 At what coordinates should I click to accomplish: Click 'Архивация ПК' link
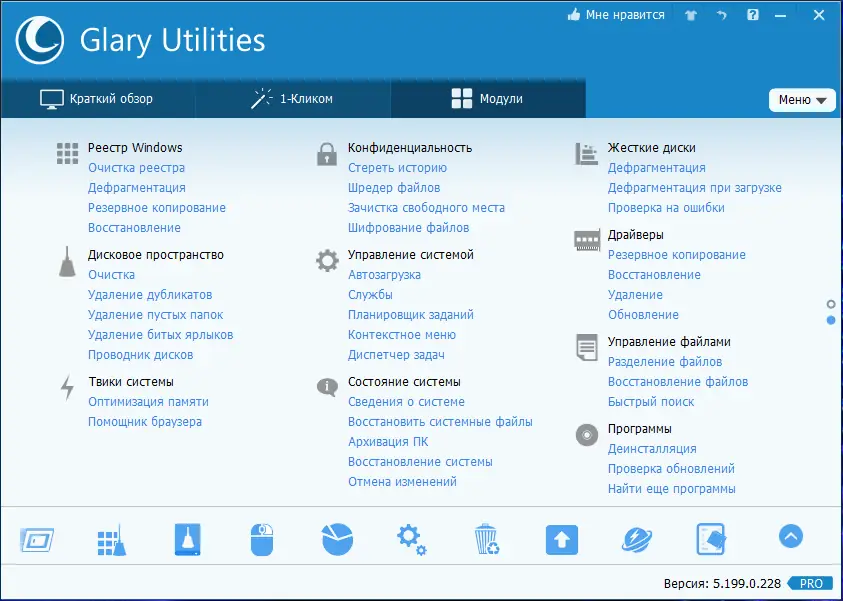(388, 442)
